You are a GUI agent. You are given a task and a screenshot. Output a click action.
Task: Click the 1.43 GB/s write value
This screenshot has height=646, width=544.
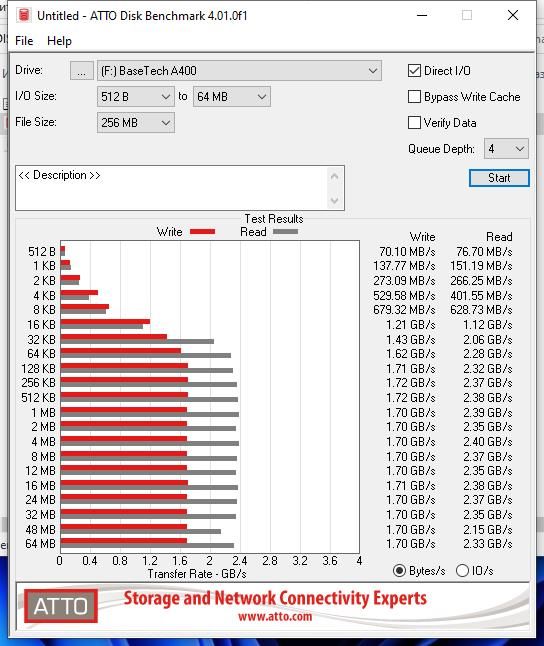click(x=411, y=340)
